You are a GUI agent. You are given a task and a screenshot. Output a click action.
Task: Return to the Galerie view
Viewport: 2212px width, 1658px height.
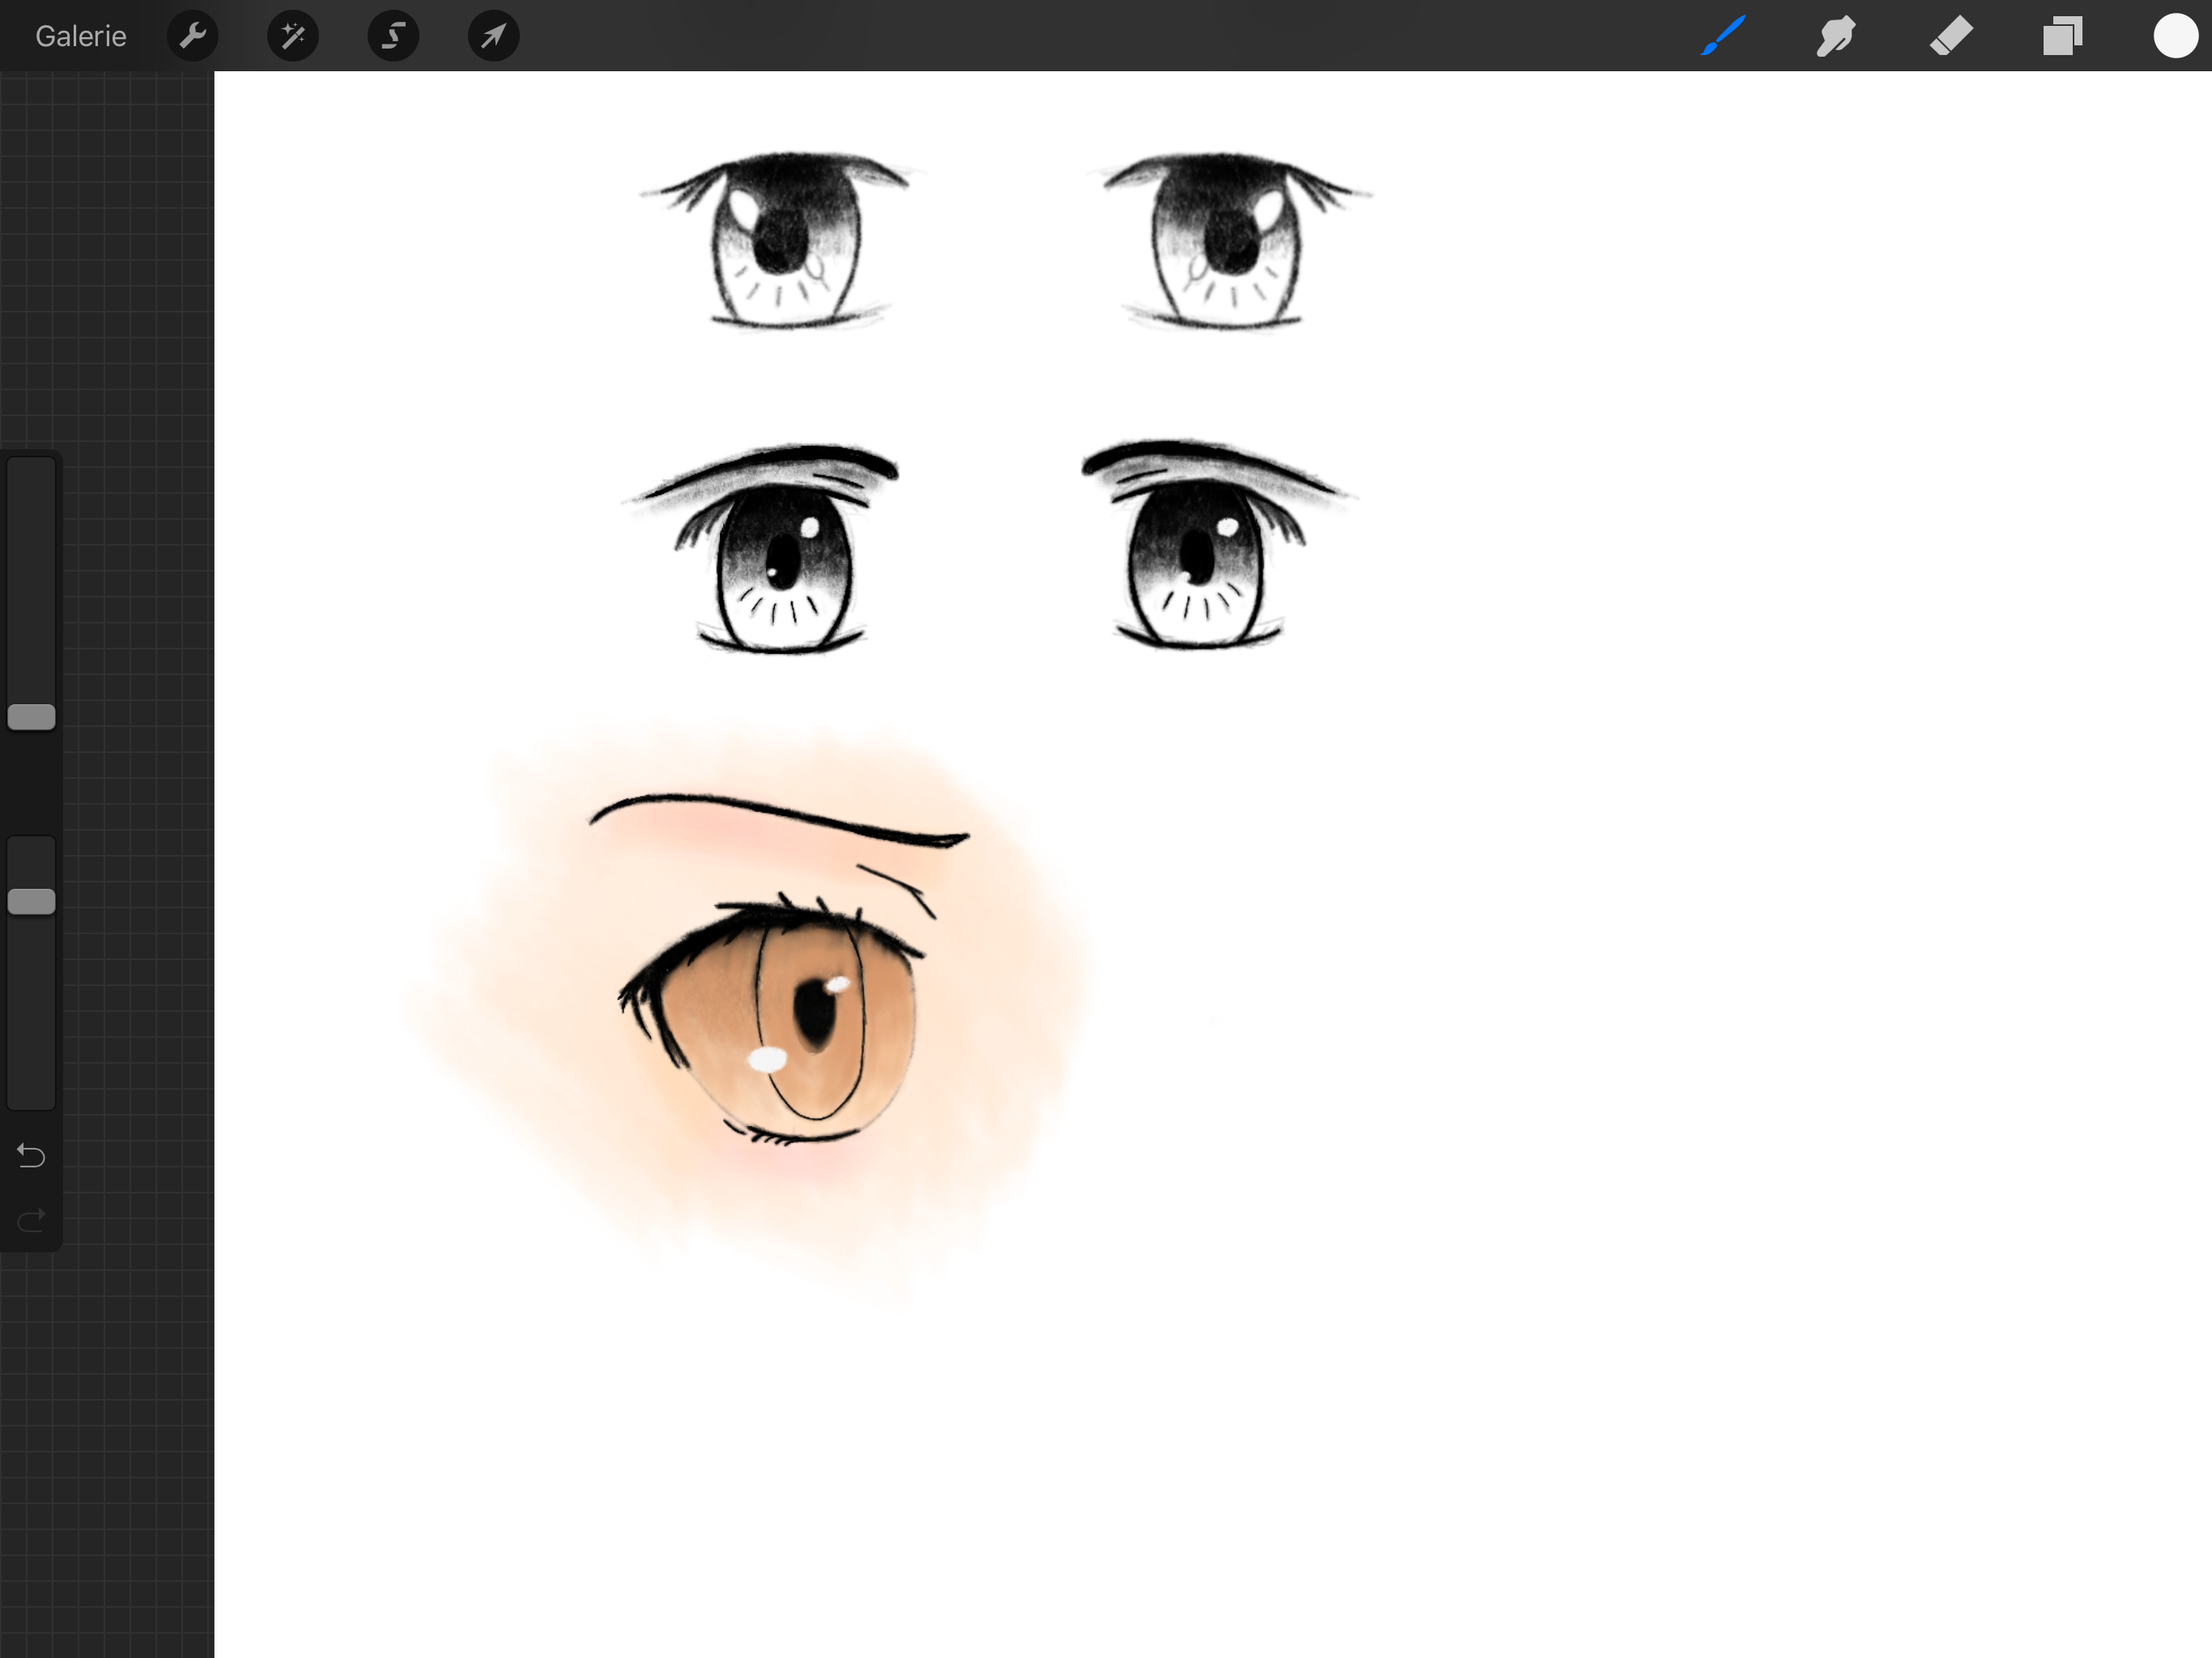click(81, 36)
